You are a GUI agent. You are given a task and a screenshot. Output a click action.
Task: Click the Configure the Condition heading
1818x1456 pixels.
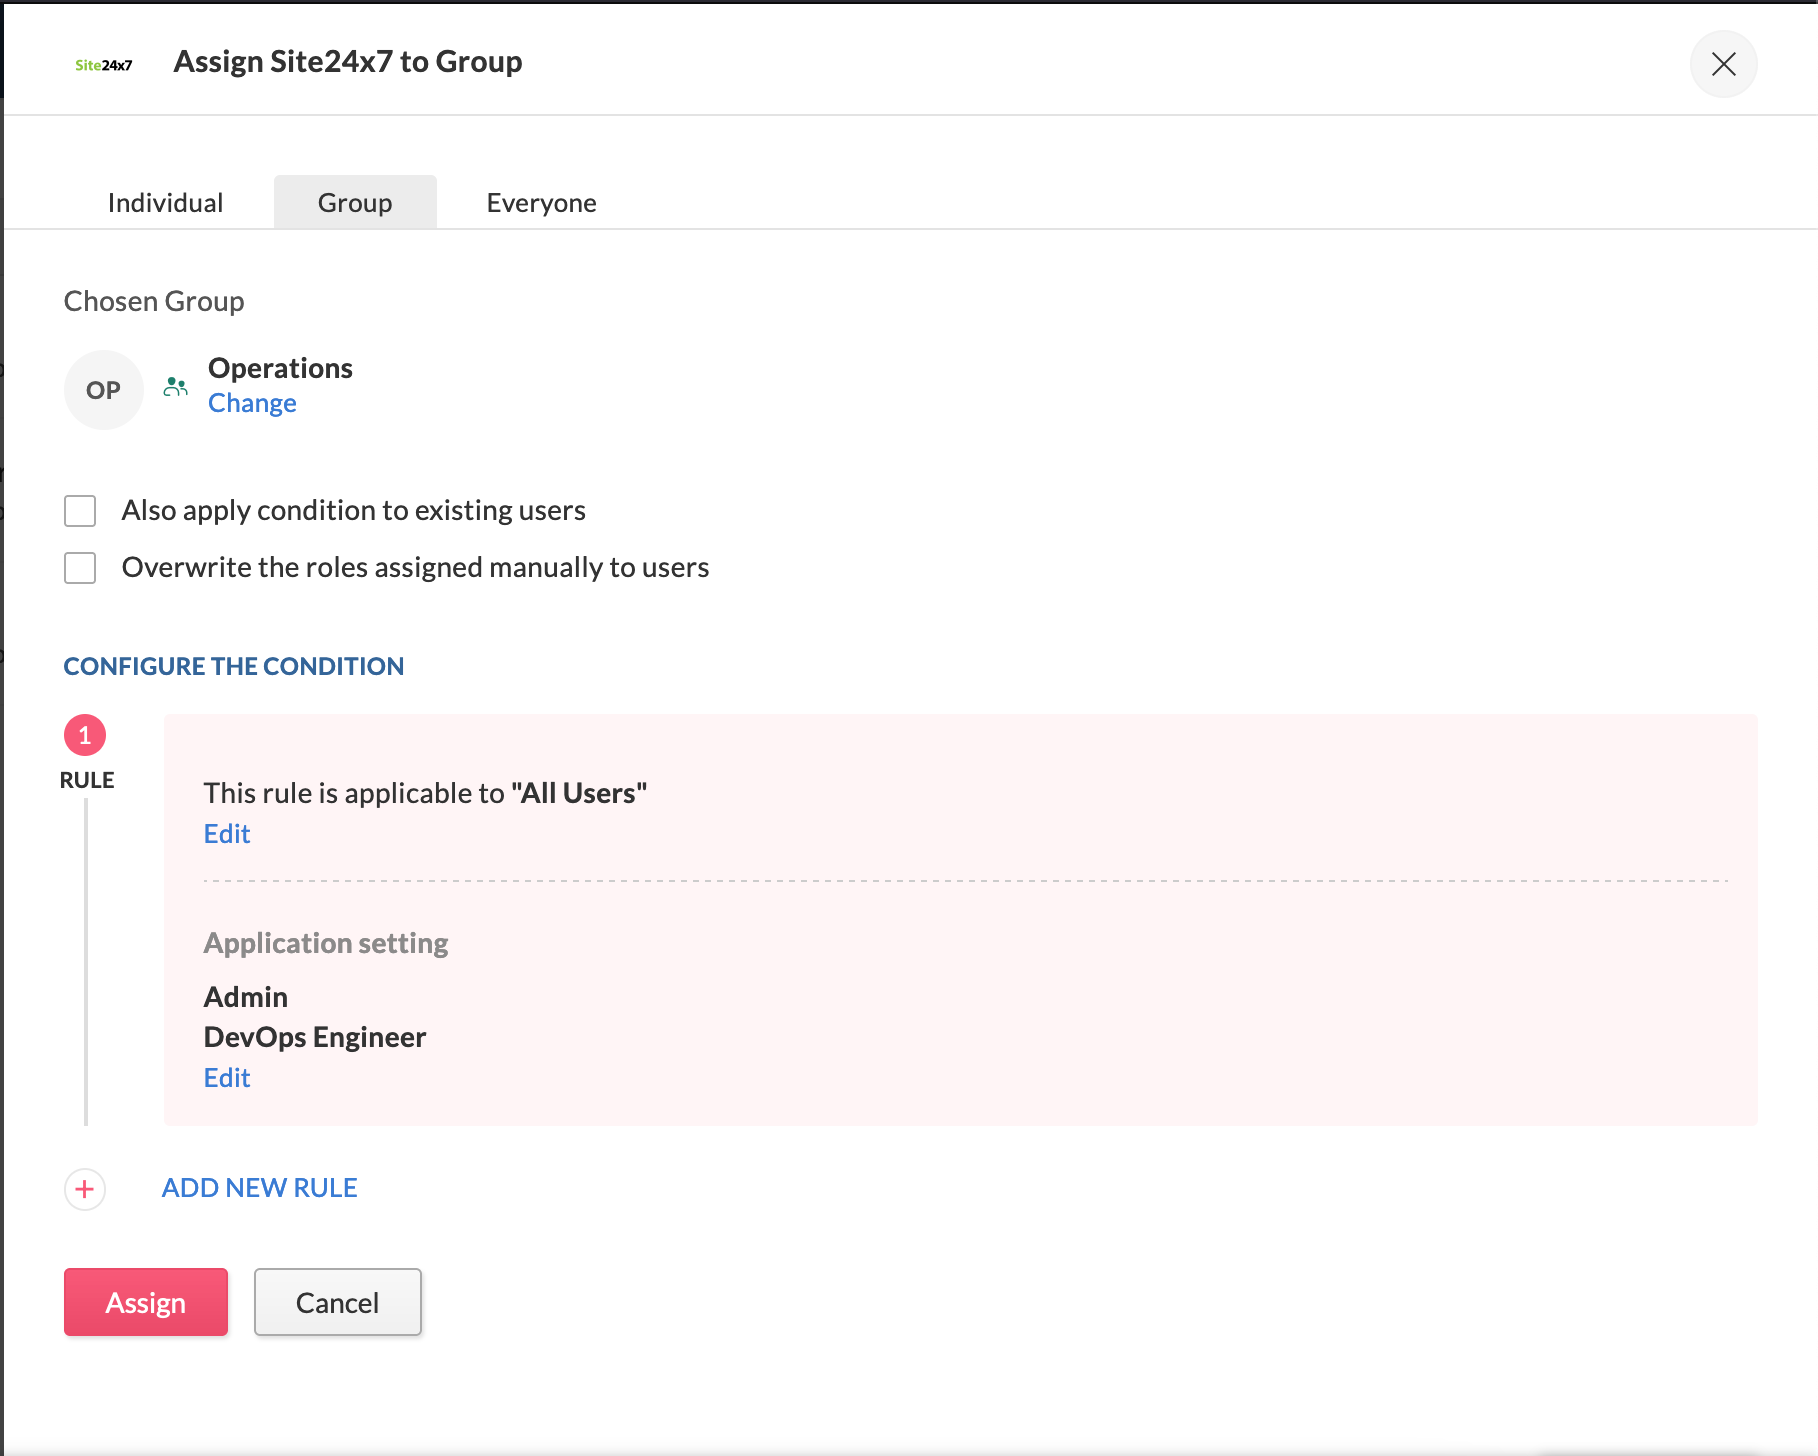tap(234, 666)
